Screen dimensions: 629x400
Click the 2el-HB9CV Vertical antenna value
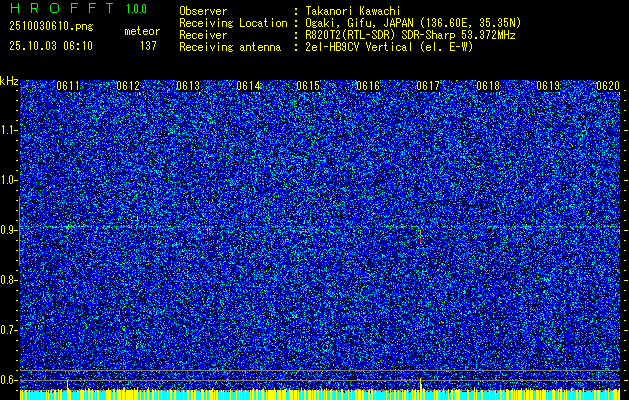[390, 47]
